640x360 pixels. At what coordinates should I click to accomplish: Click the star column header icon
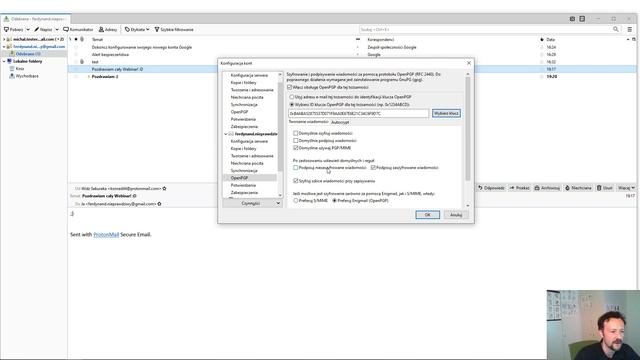(x=76, y=40)
